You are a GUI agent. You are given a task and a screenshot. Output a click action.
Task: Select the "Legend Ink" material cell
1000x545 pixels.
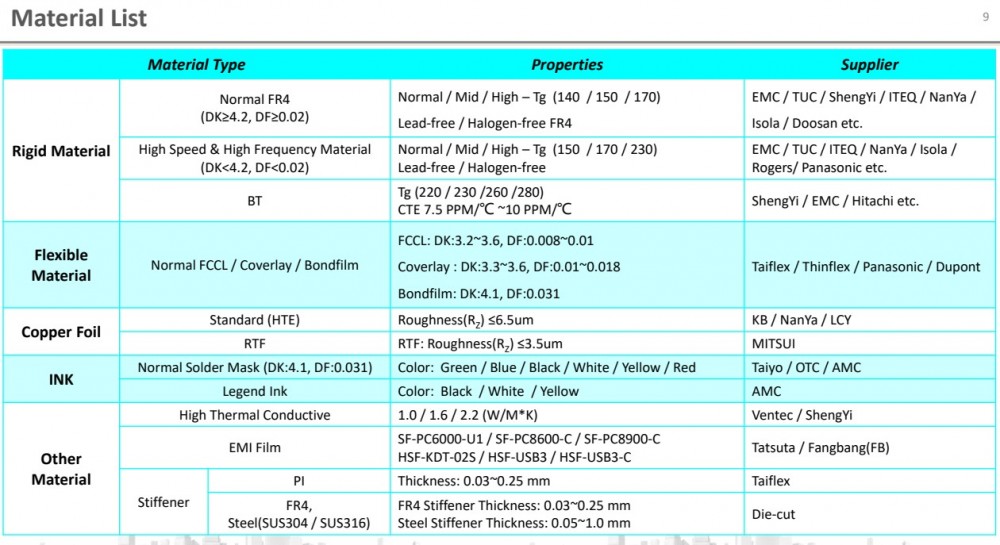[254, 391]
